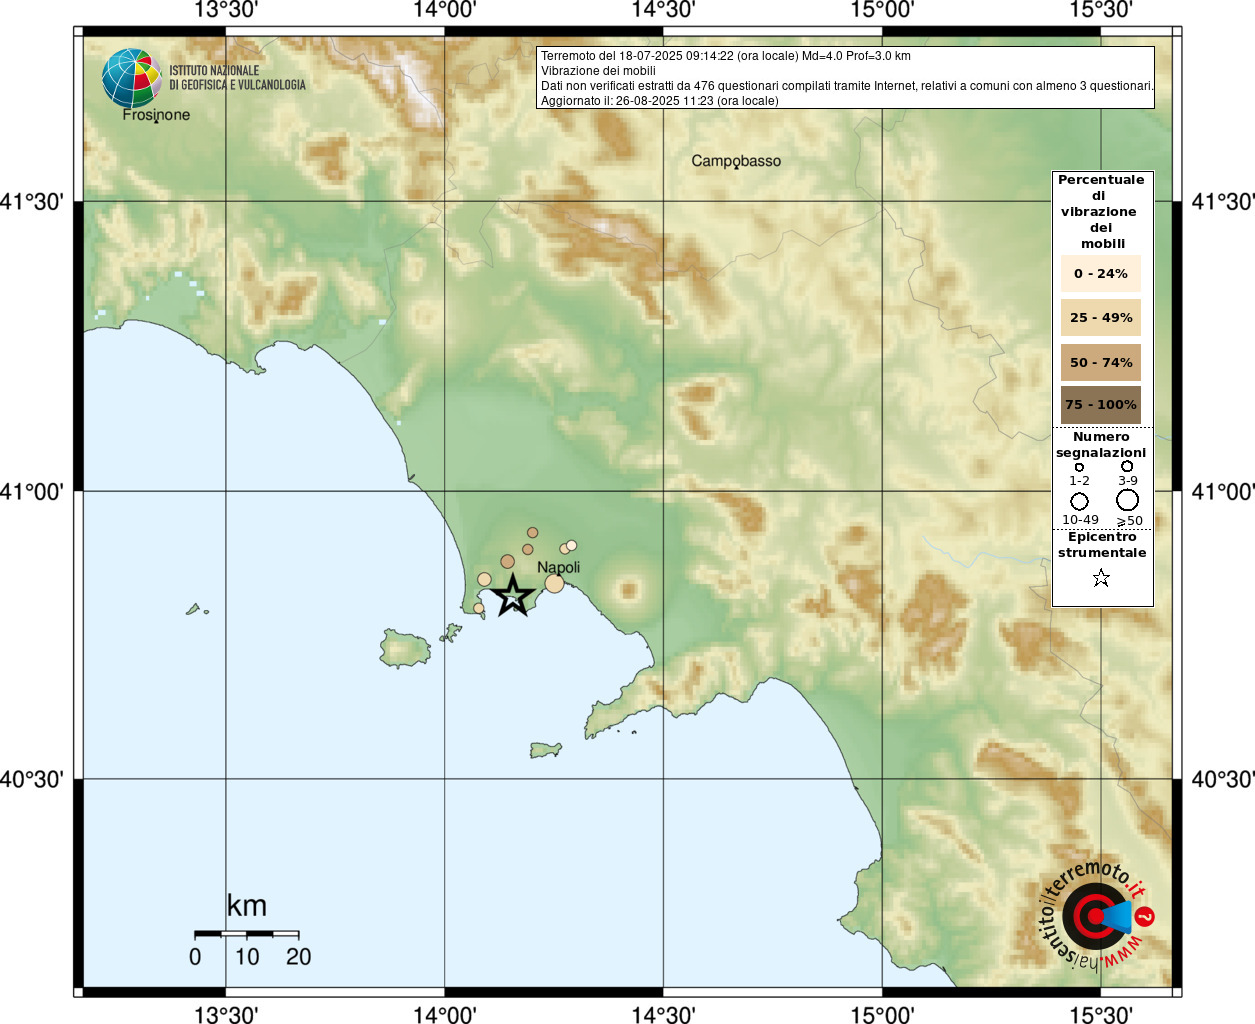Click the northernmost brown data circle above Napoli
1255x1024 pixels.
(533, 532)
